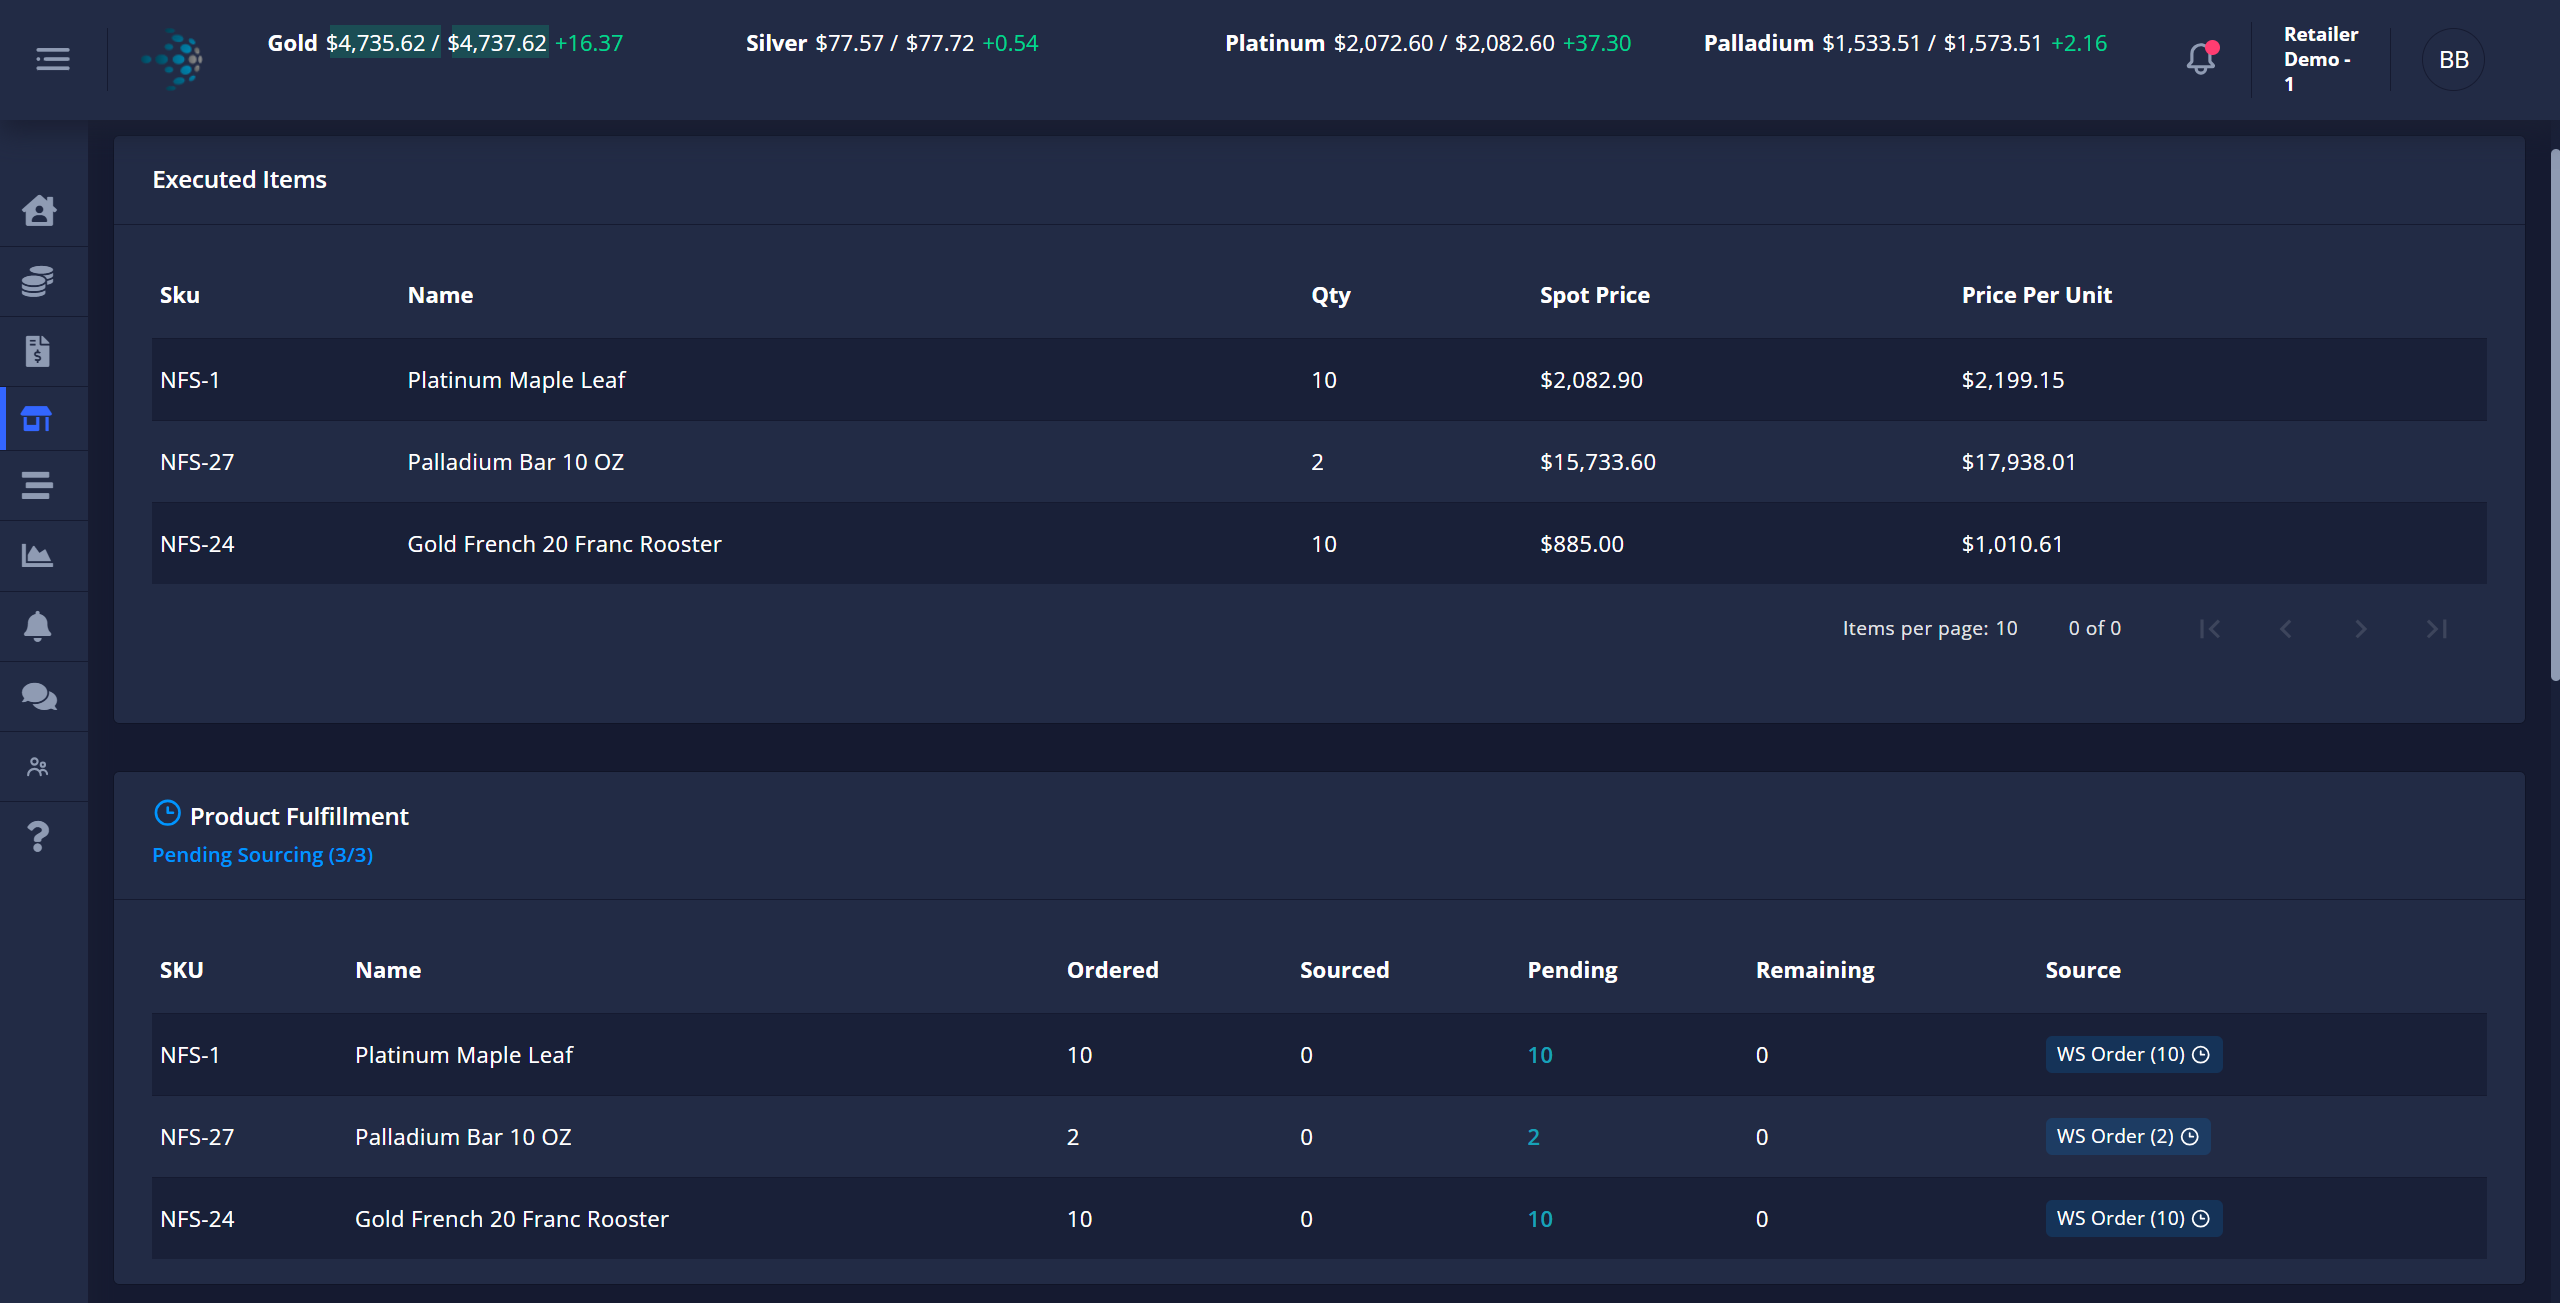Select Gold French 20 Franc Rooster executed row
Screen dimensions: 2560x1303
[1319, 544]
